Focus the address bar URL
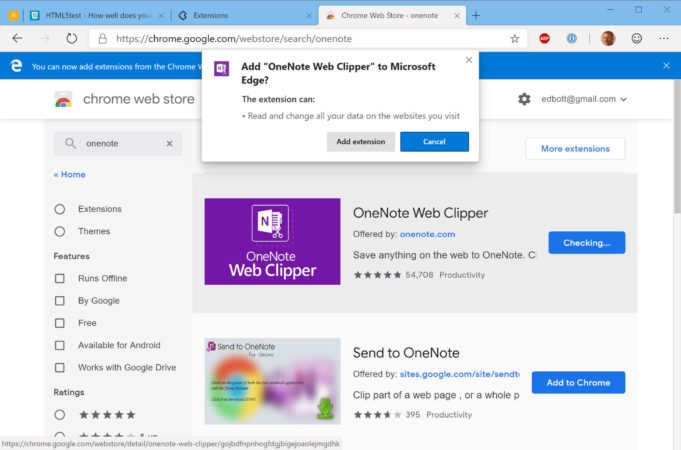Viewport: 681px width, 450px height. pyautogui.click(x=234, y=39)
